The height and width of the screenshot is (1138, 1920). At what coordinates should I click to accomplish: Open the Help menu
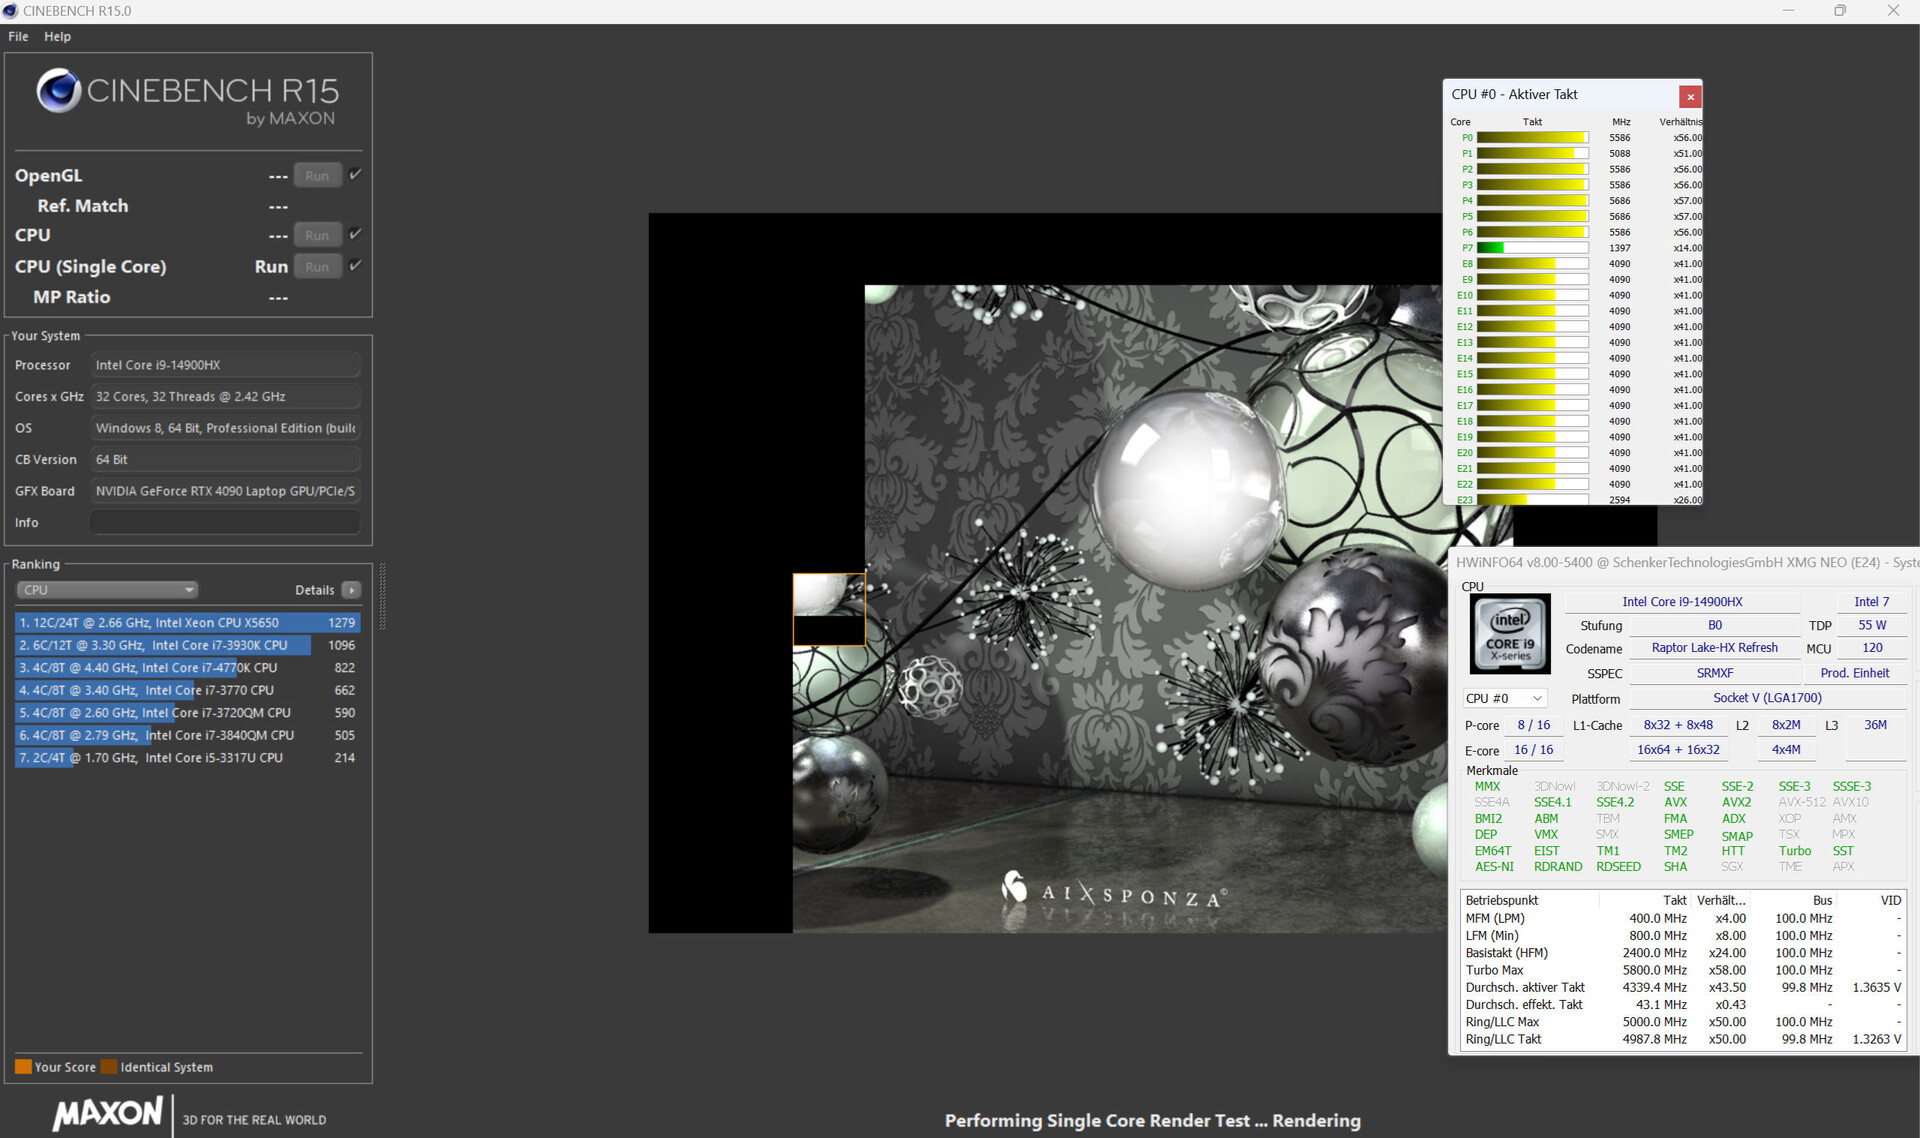[57, 36]
